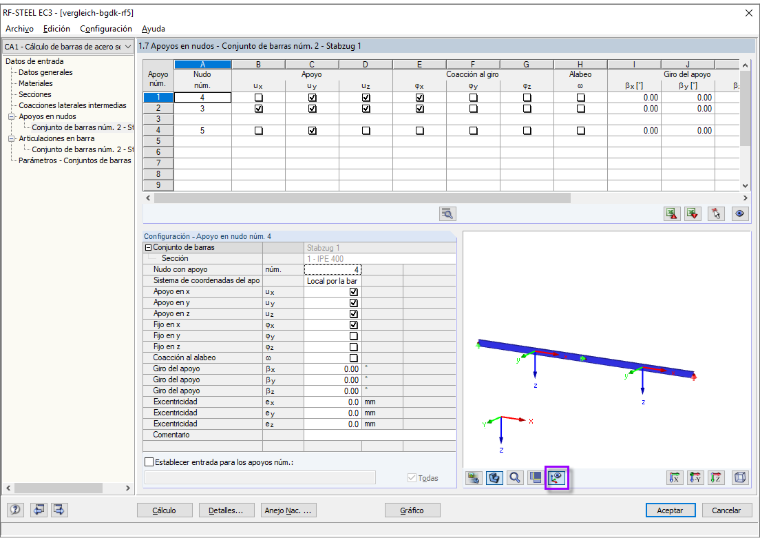This screenshot has height=541, width=760.
Task: Check the uX support for node 4 in row 1
Action: (259, 97)
